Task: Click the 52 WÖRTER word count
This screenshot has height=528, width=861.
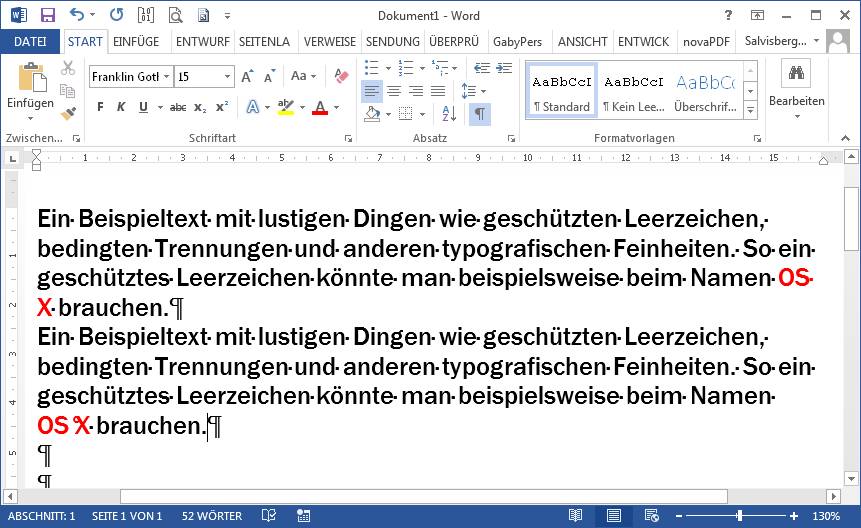Action: click(x=212, y=516)
